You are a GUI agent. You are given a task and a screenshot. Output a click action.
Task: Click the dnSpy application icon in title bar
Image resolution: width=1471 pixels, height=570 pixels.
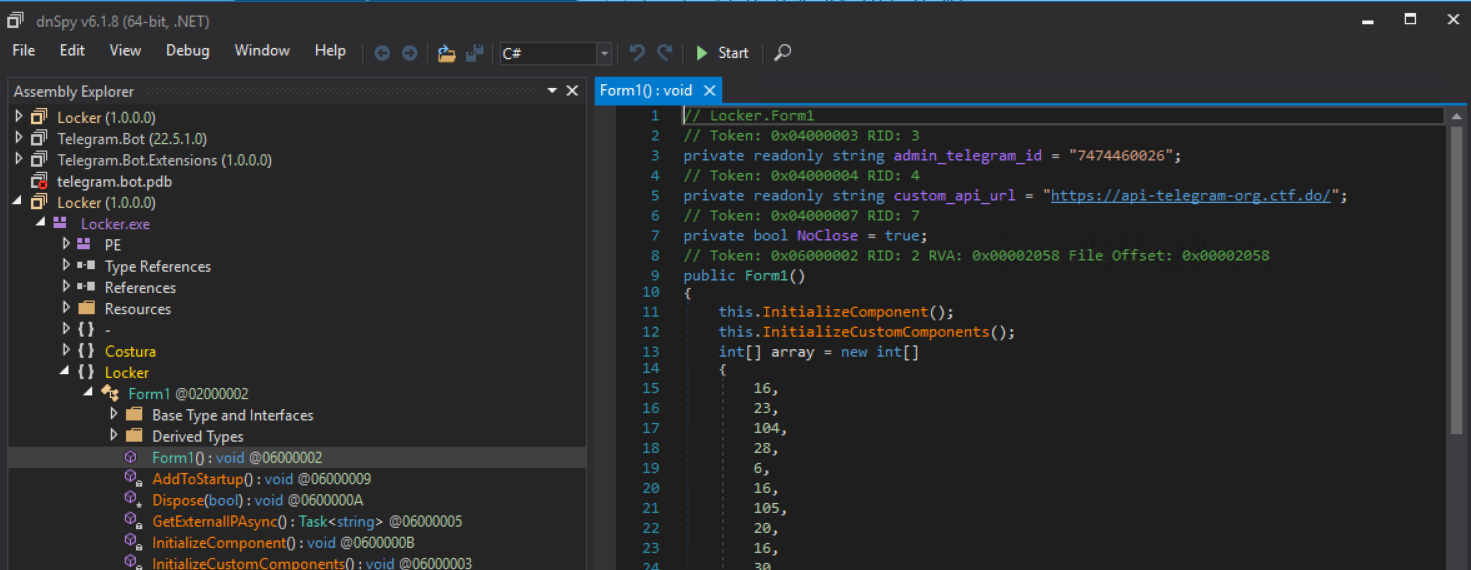(16, 20)
